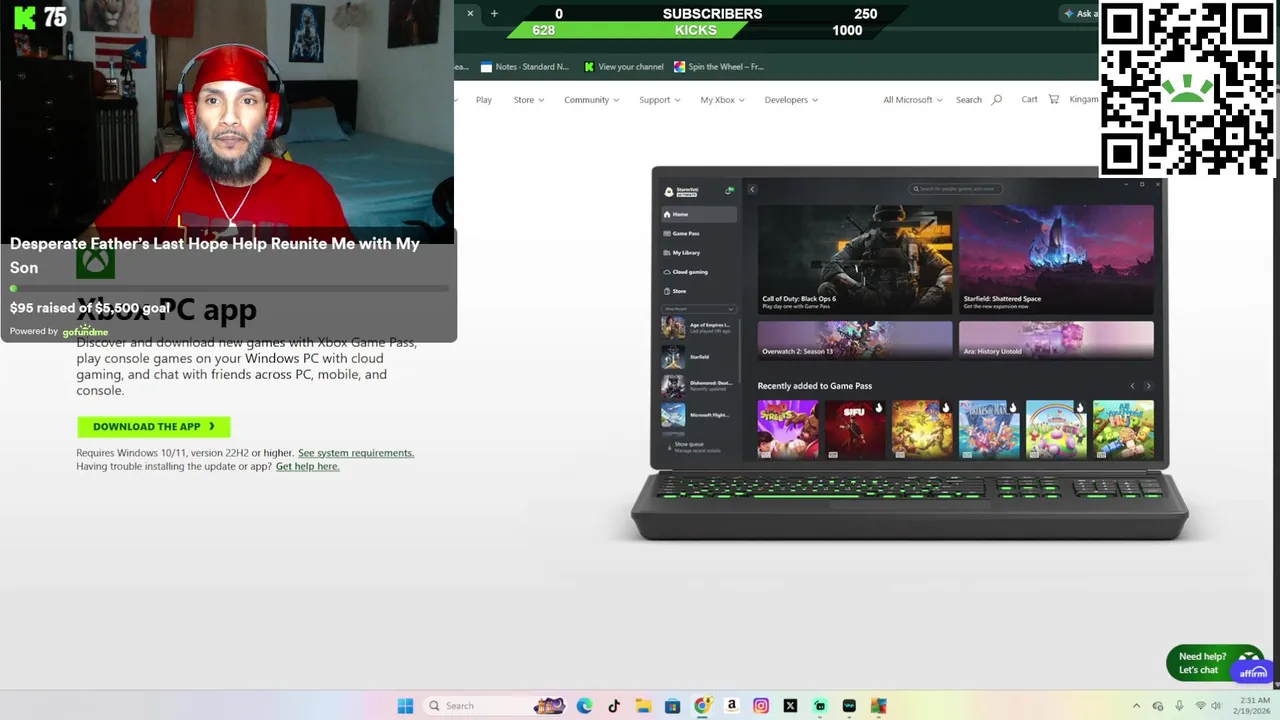This screenshot has height=720, width=1280.
Task: Expand the Store menu
Action: click(x=529, y=100)
